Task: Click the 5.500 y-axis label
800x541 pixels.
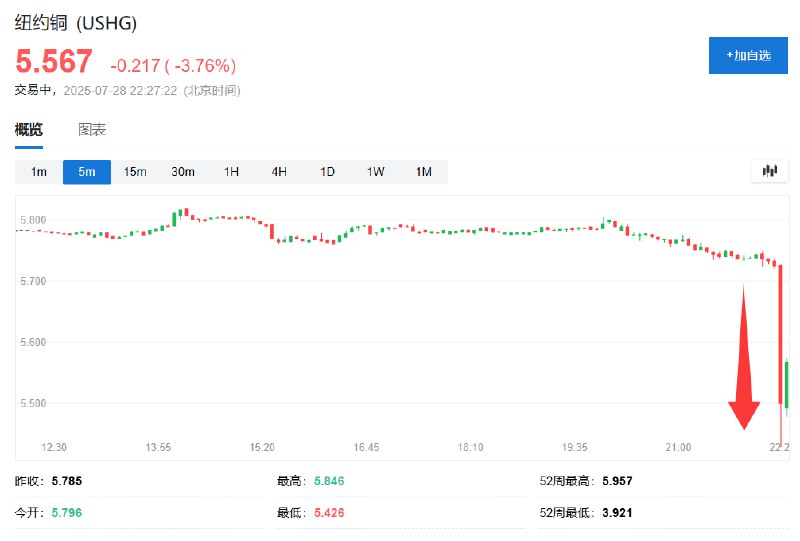Action: tap(33, 403)
